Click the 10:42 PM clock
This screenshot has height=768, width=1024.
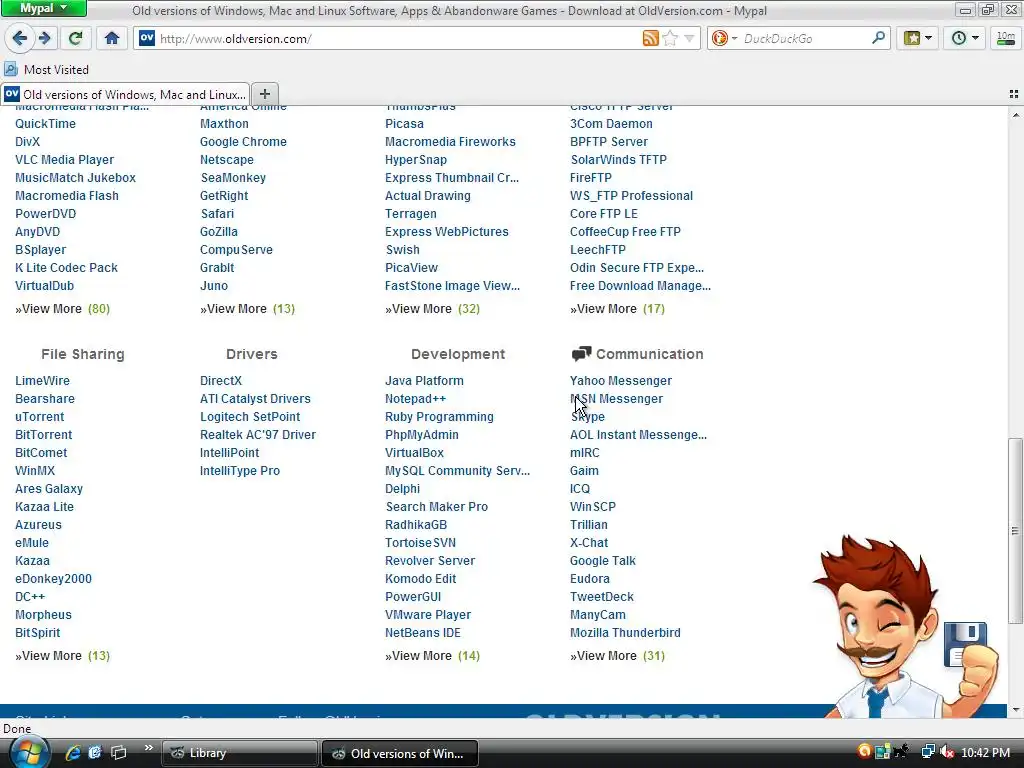985,752
